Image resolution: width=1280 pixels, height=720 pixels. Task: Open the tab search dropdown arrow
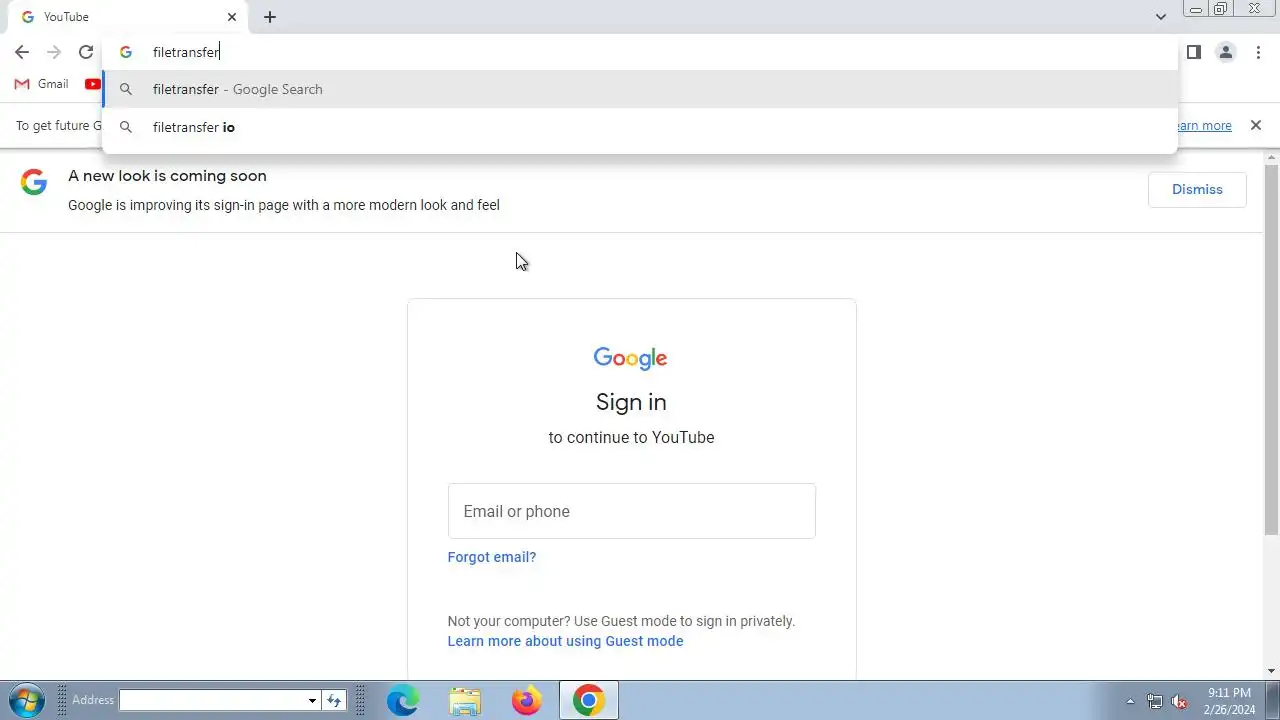[1161, 17]
